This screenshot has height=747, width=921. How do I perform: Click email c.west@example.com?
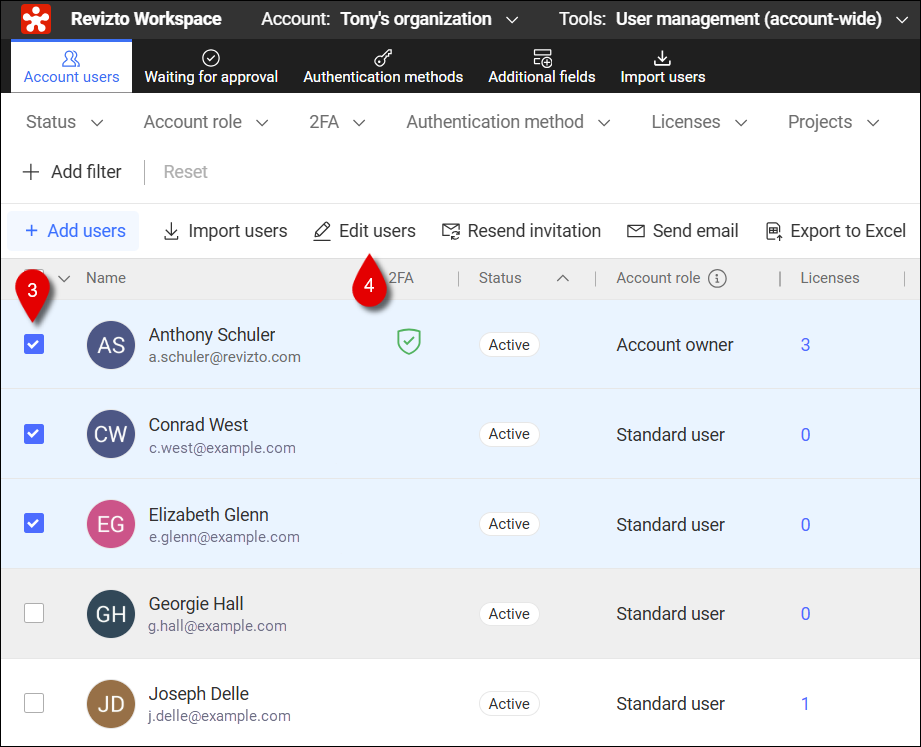[222, 447]
